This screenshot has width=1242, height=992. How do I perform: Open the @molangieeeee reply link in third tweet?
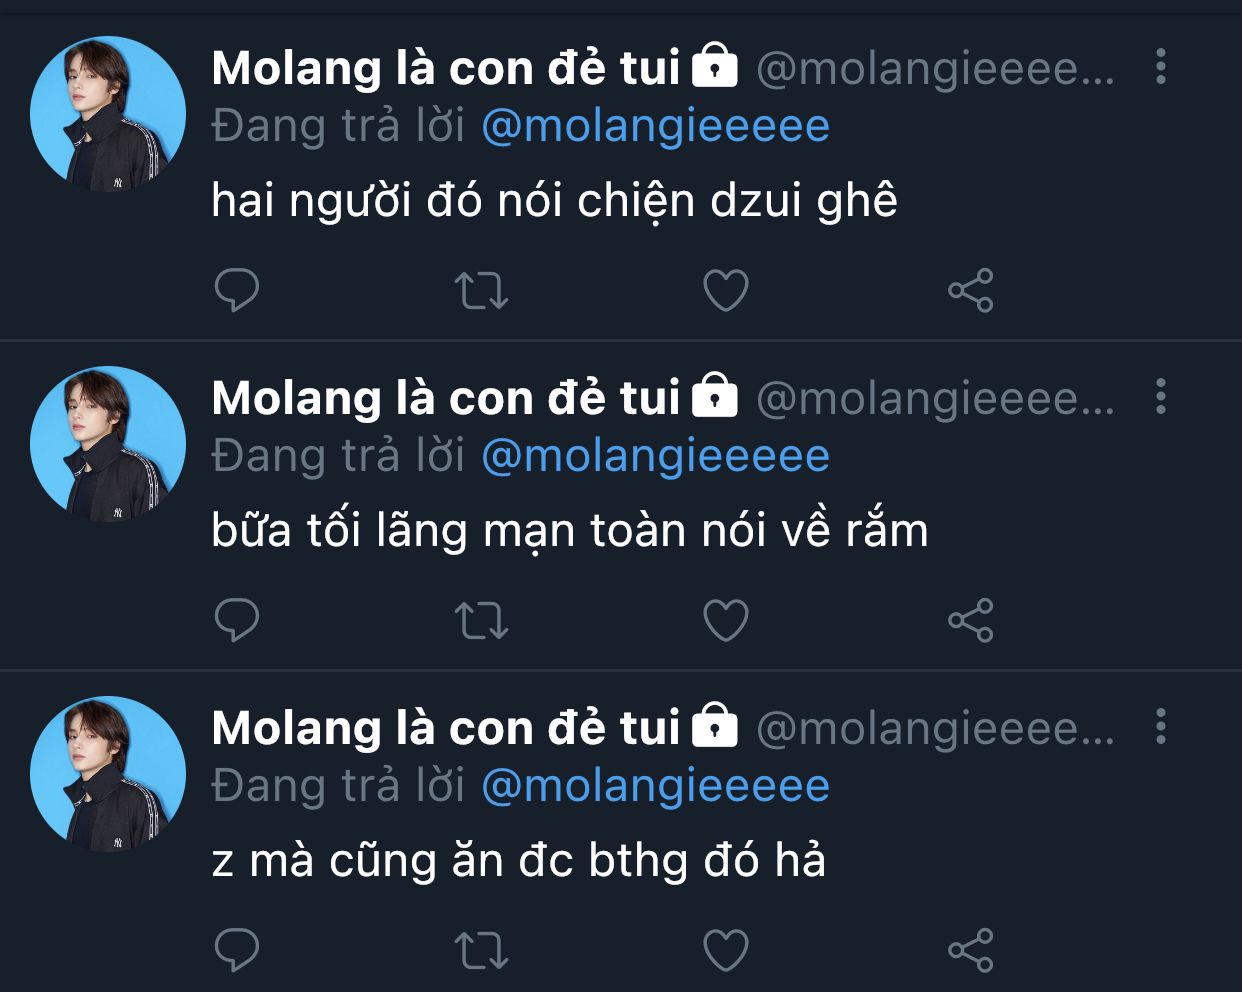pyautogui.click(x=655, y=787)
